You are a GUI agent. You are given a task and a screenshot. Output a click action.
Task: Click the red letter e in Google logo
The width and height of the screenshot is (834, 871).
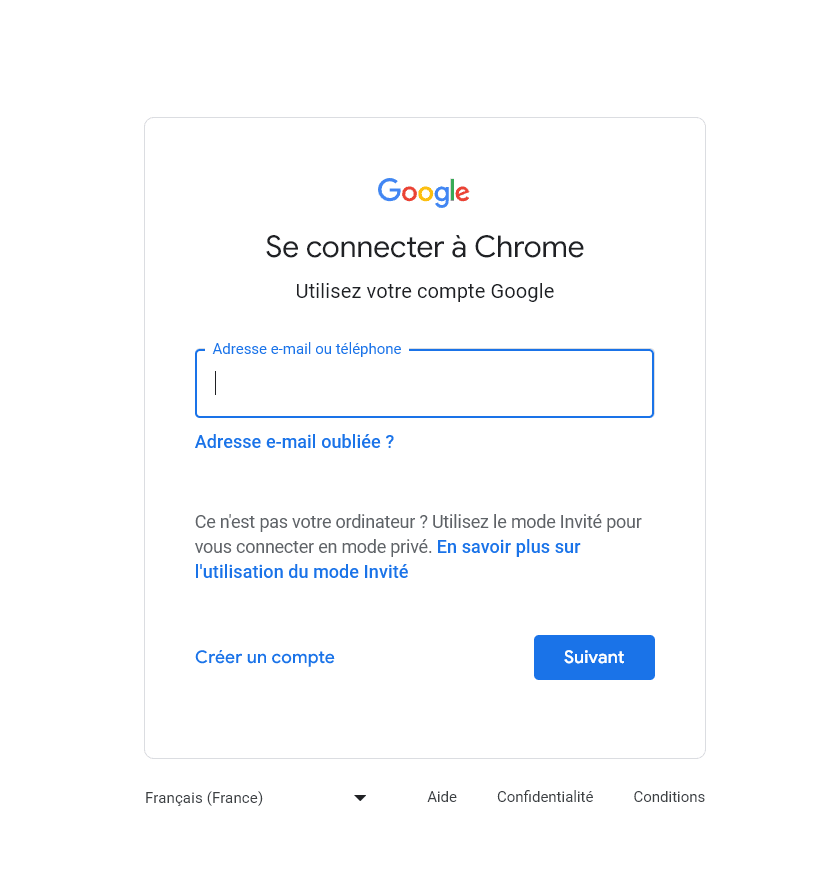coord(463,194)
